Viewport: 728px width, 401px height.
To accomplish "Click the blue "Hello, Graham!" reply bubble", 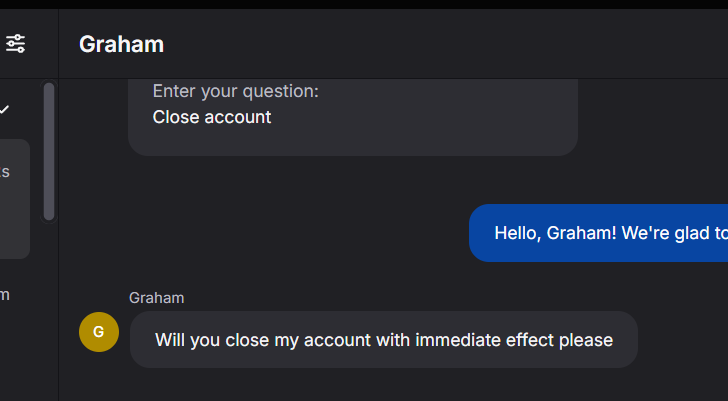I will pyautogui.click(x=598, y=233).
